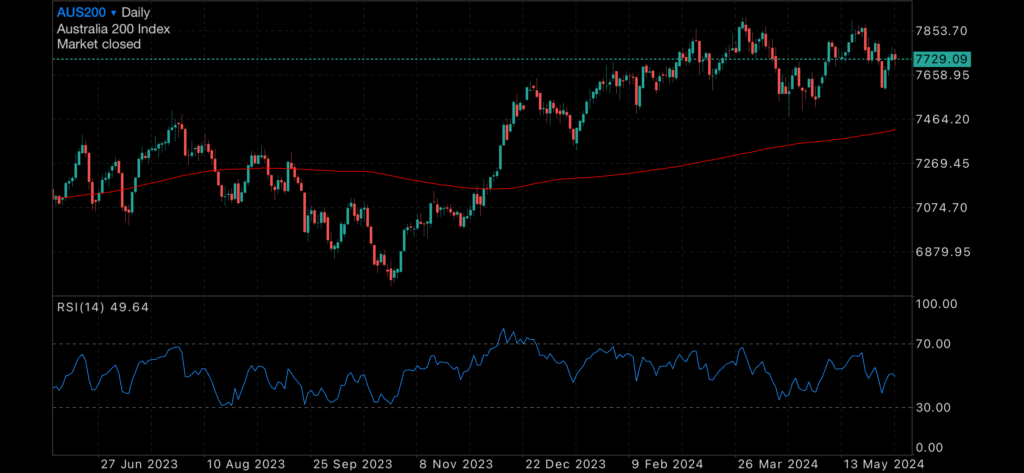Click the 6879.95 price axis label

pyautogui.click(x=942, y=252)
